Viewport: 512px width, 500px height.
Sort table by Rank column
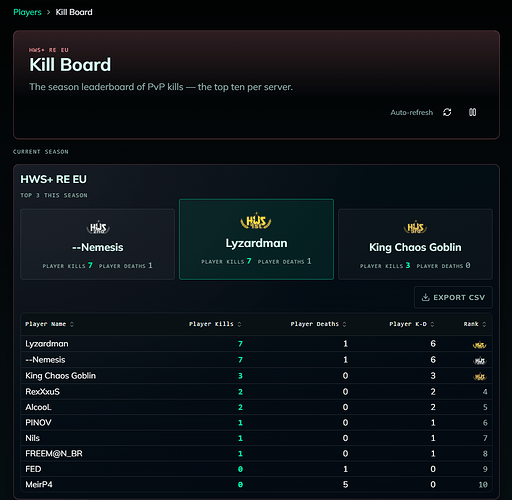click(x=475, y=324)
